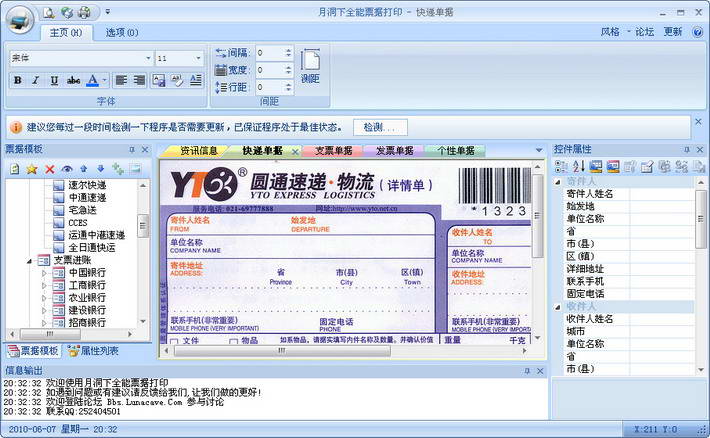Toggle underline formatting
The width and height of the screenshot is (710, 438).
click(x=54, y=81)
